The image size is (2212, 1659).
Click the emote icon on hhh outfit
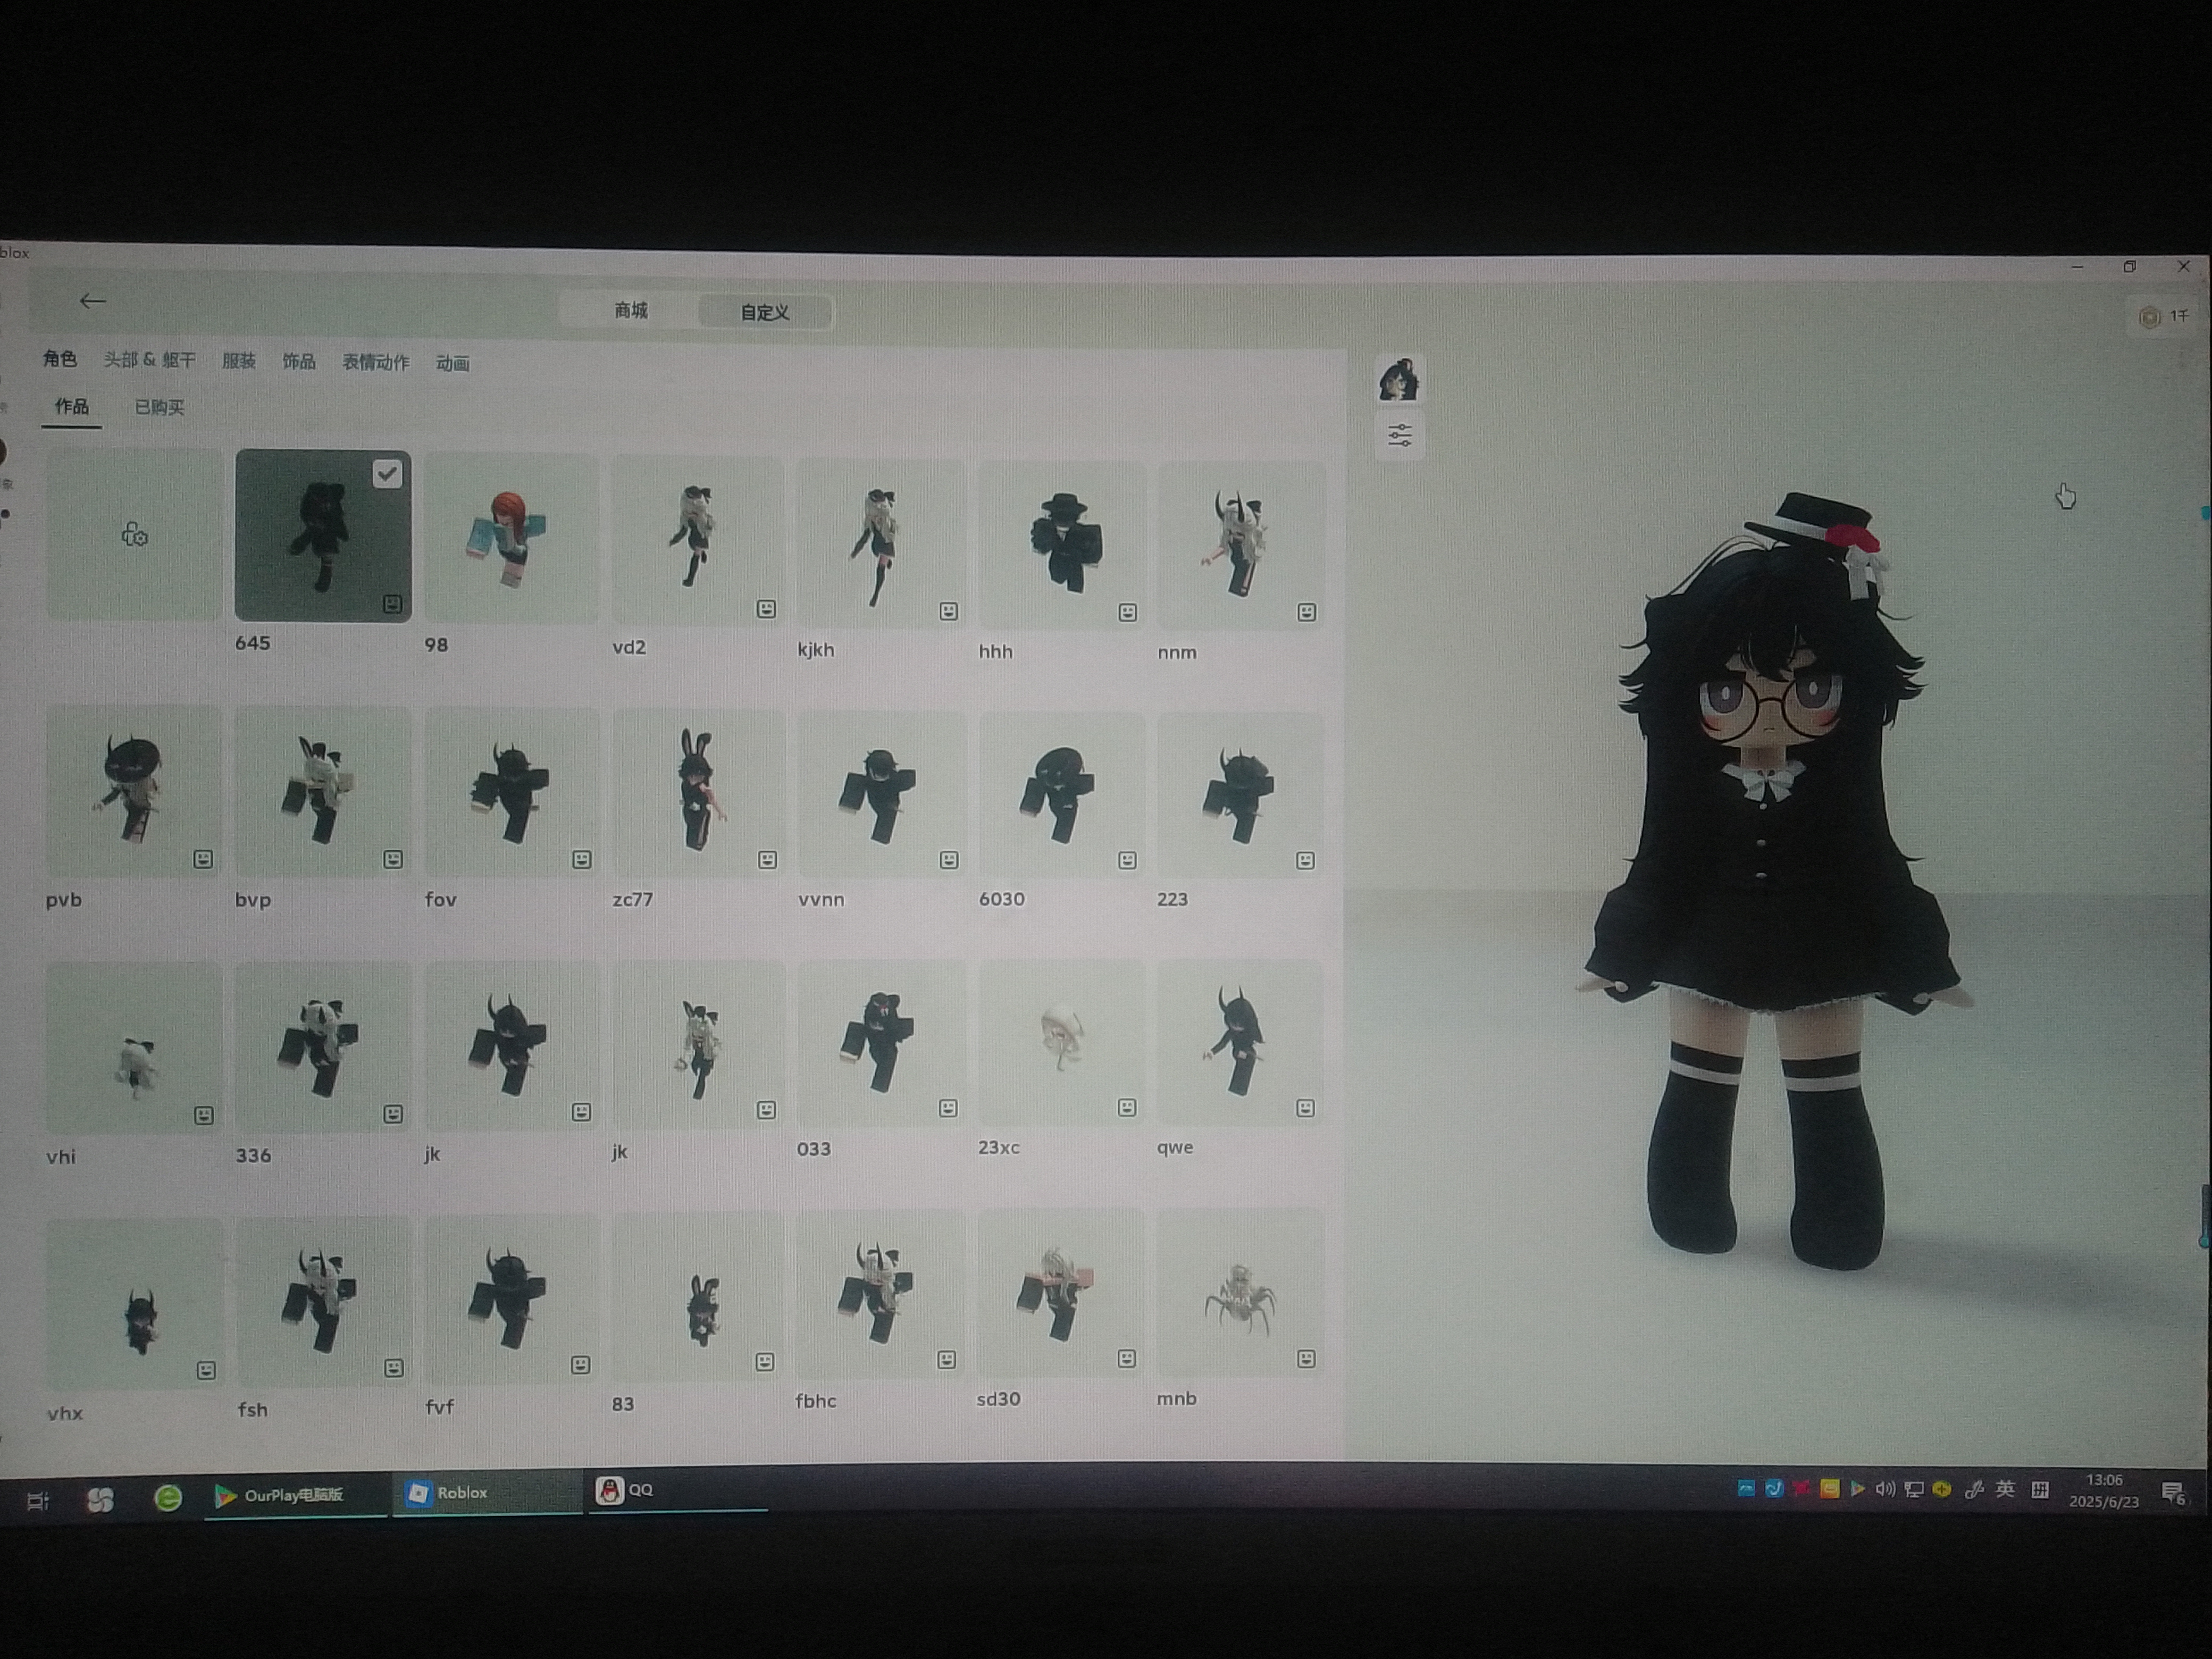point(1128,612)
